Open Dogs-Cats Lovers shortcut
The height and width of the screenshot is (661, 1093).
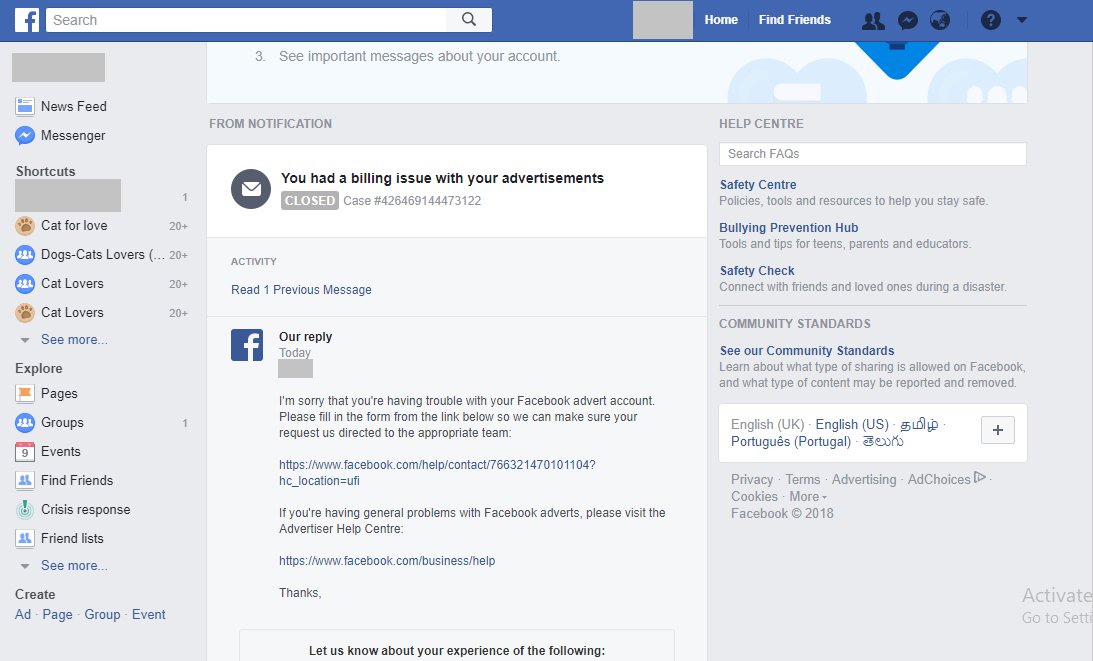pos(102,254)
